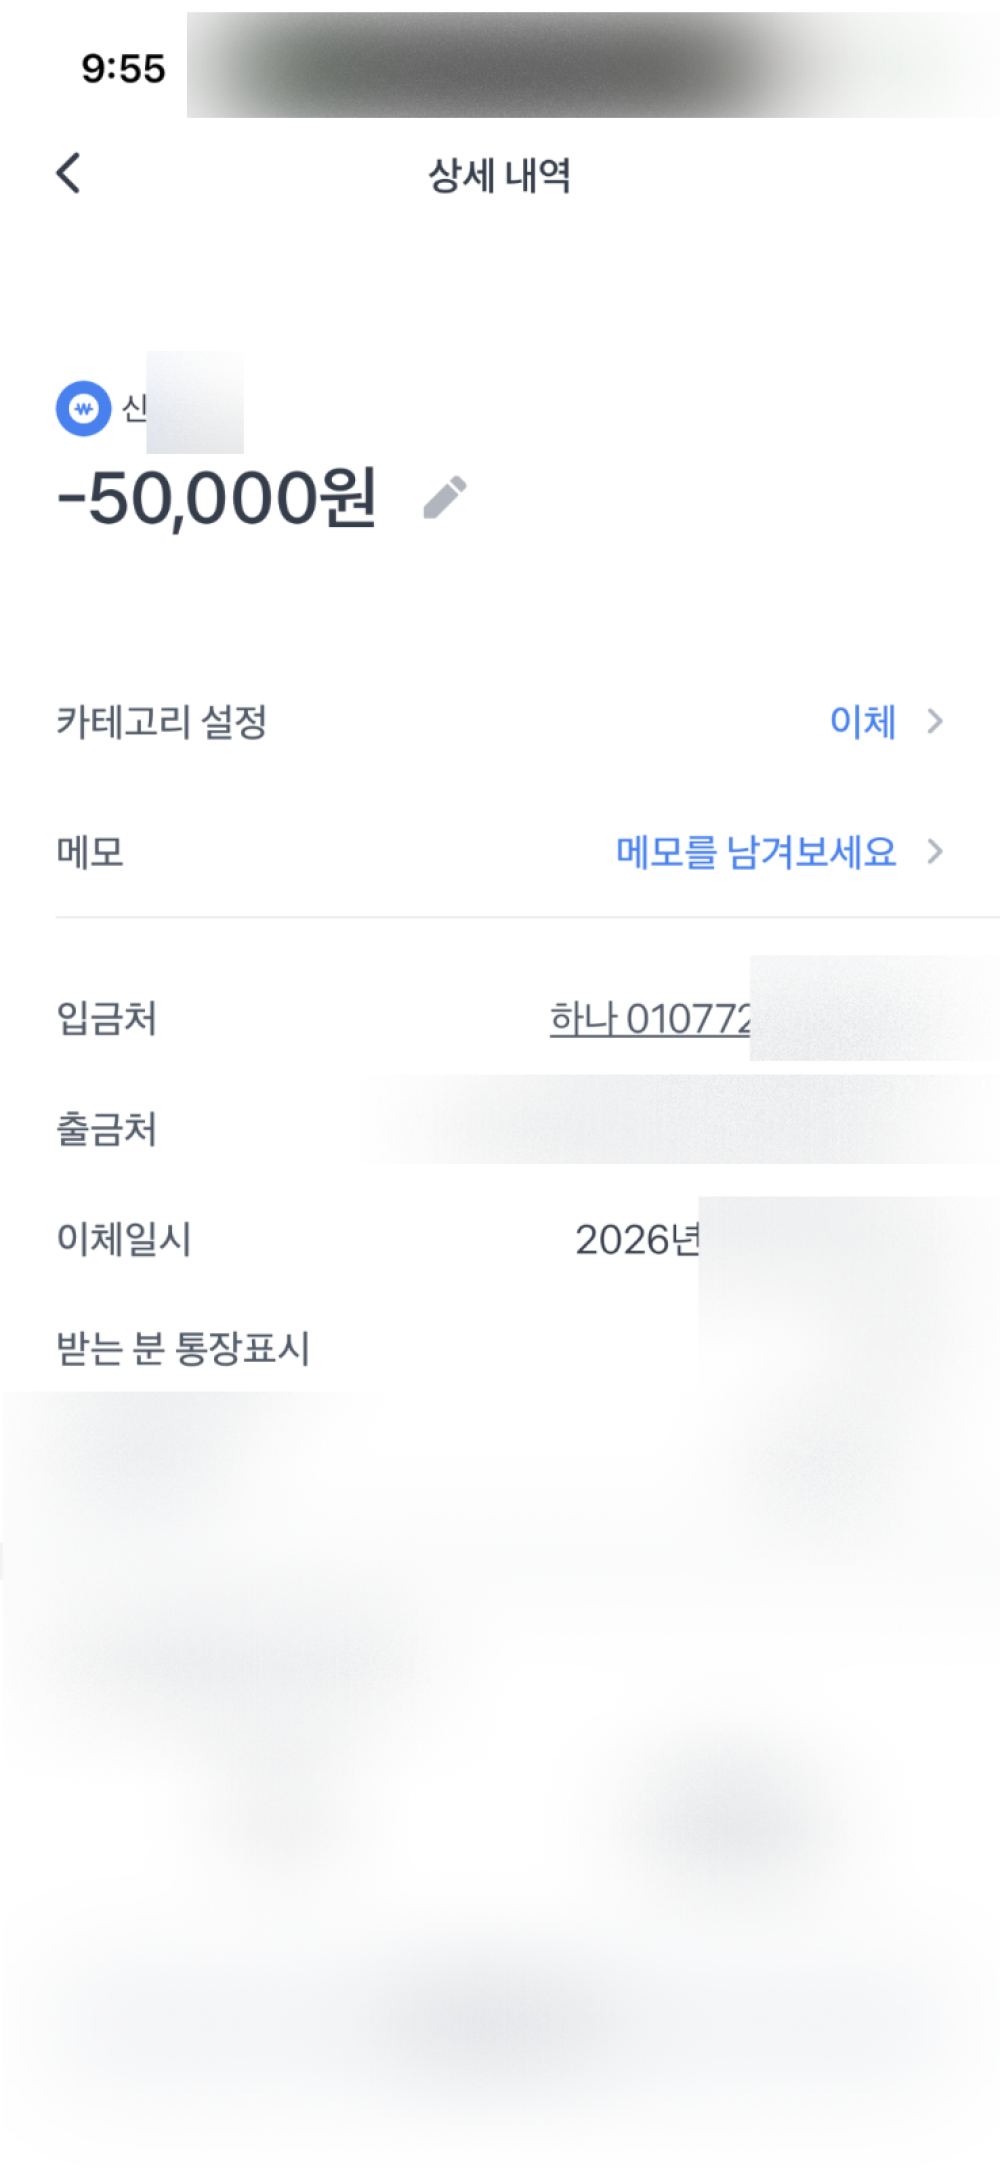Tap the 입금처 label
Screen dimensions: 1000x2168
pos(107,1019)
